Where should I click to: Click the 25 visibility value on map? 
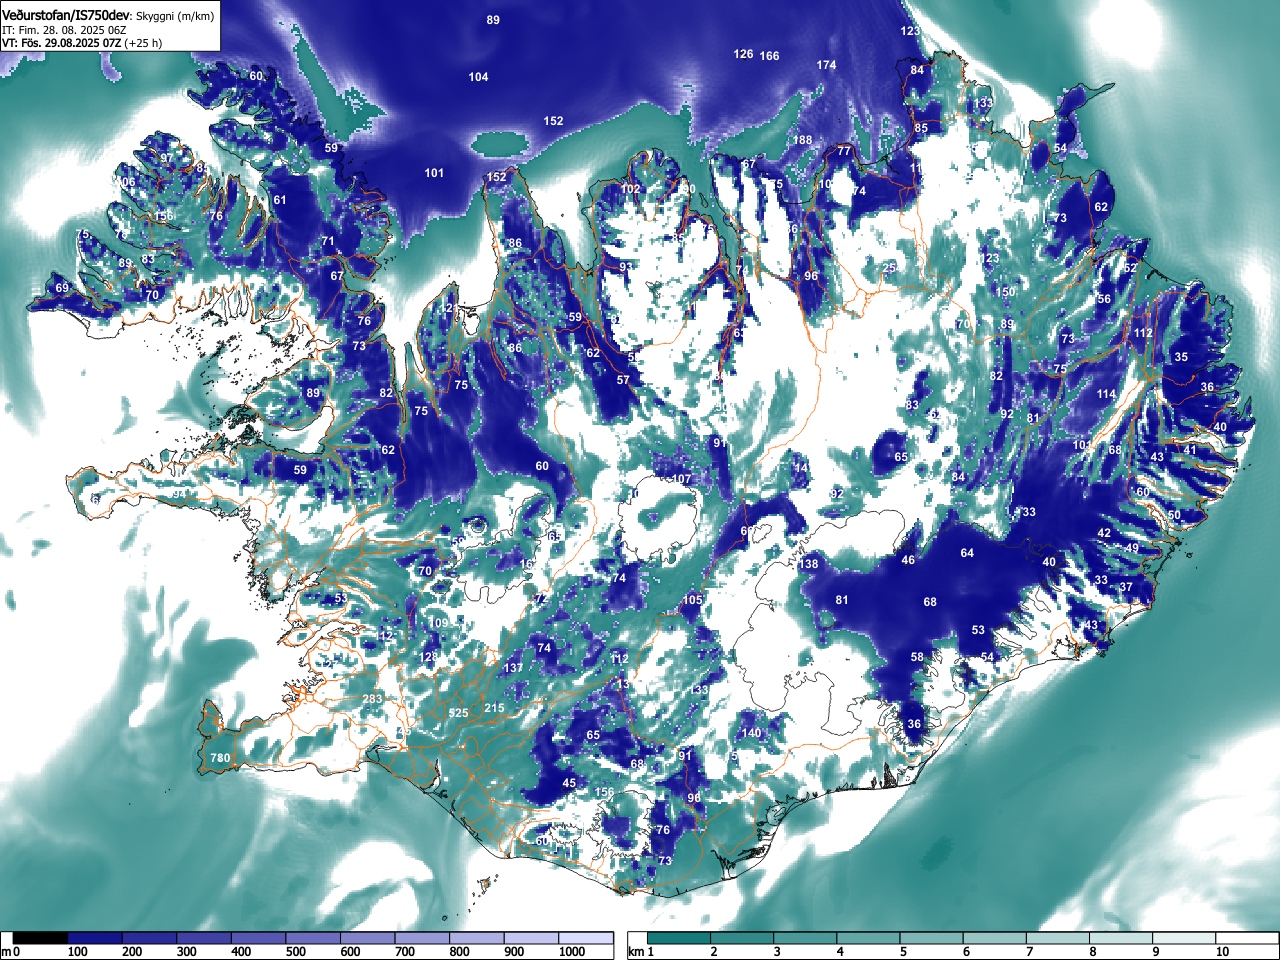(x=889, y=268)
